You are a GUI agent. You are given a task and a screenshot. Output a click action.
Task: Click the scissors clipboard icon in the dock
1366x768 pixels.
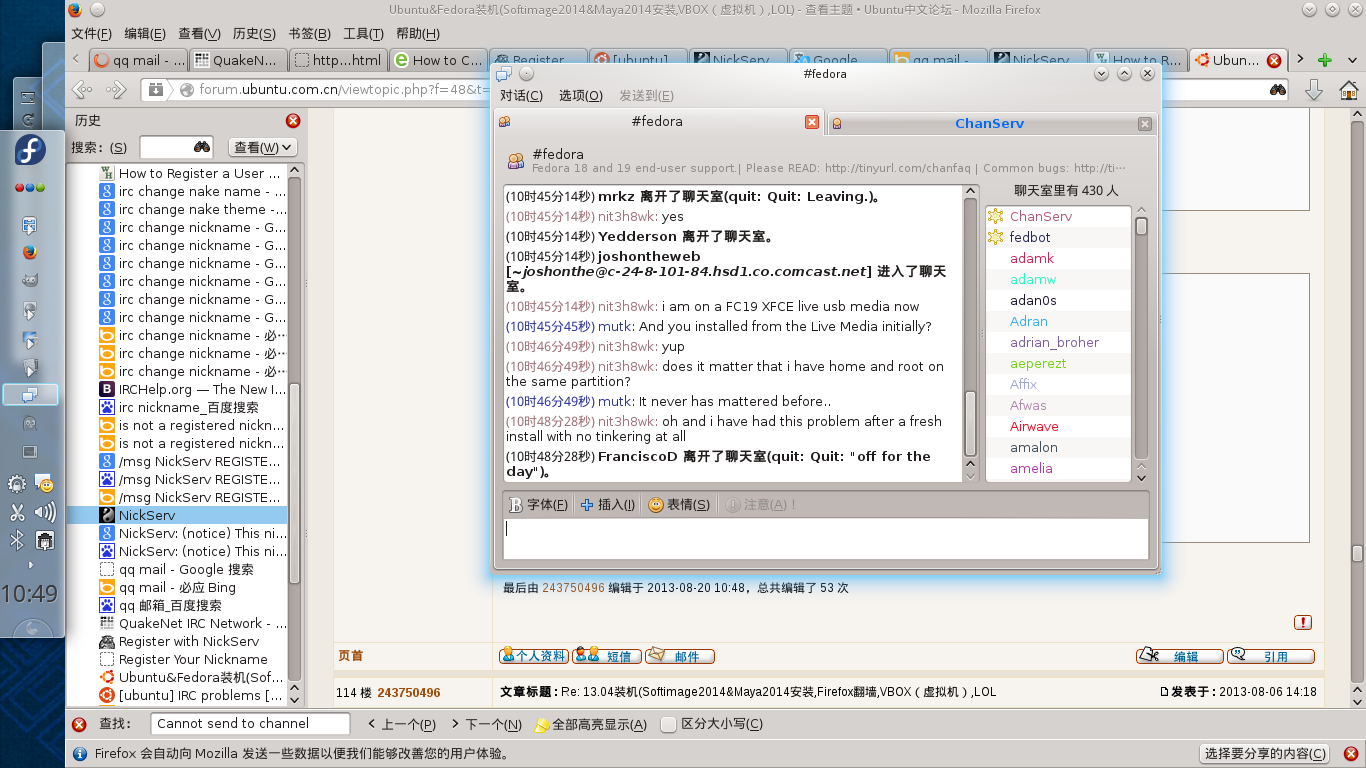click(17, 513)
